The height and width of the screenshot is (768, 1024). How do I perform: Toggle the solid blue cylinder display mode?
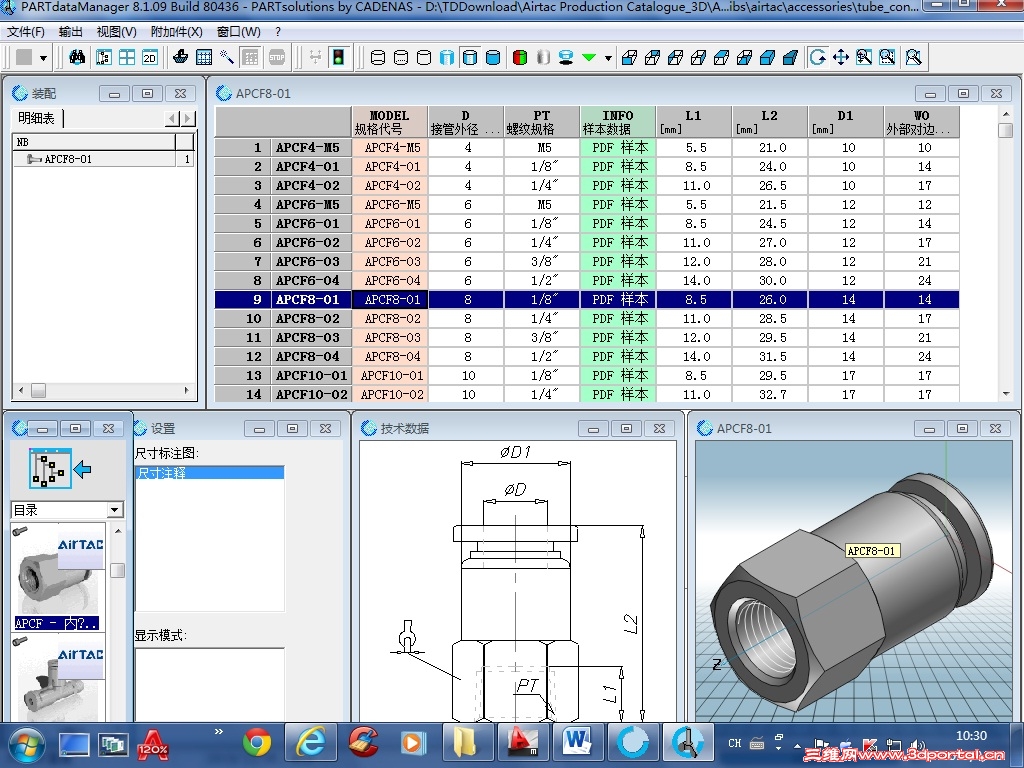pyautogui.click(x=492, y=57)
